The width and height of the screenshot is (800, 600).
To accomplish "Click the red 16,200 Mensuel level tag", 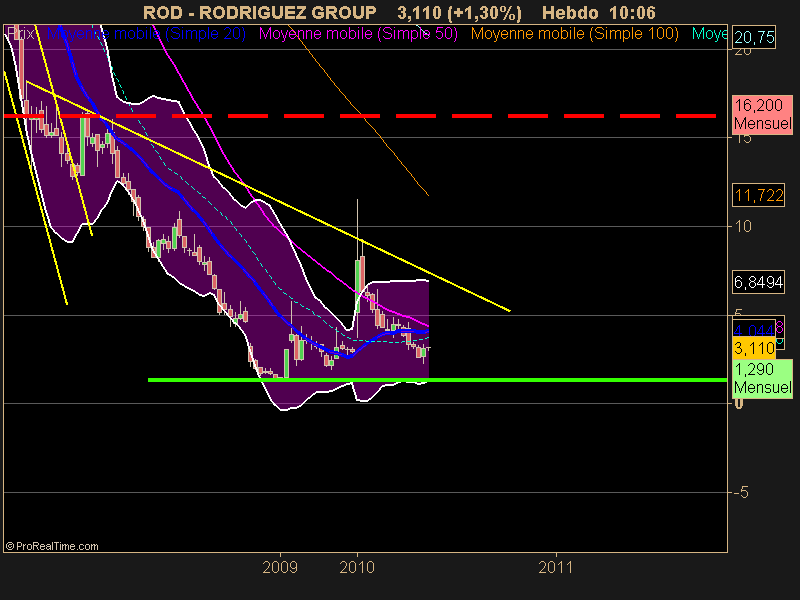I will click(x=763, y=114).
